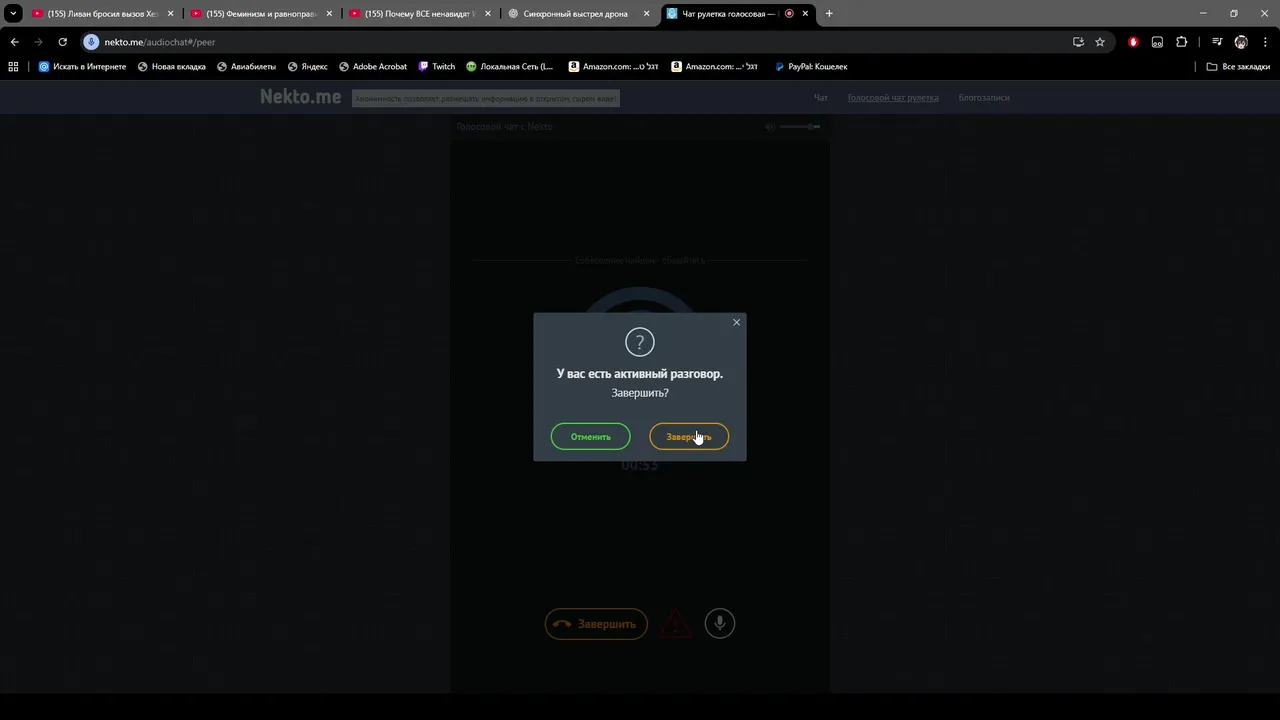Screen dimensions: 1280x720
Task: Close the active conversation dialog with X
Action: click(x=737, y=322)
